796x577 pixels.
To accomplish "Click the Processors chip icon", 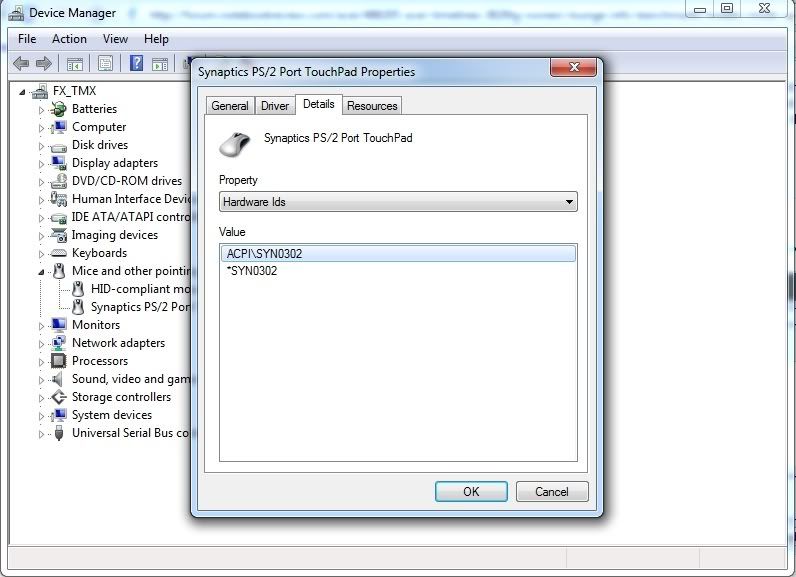I will [58, 361].
